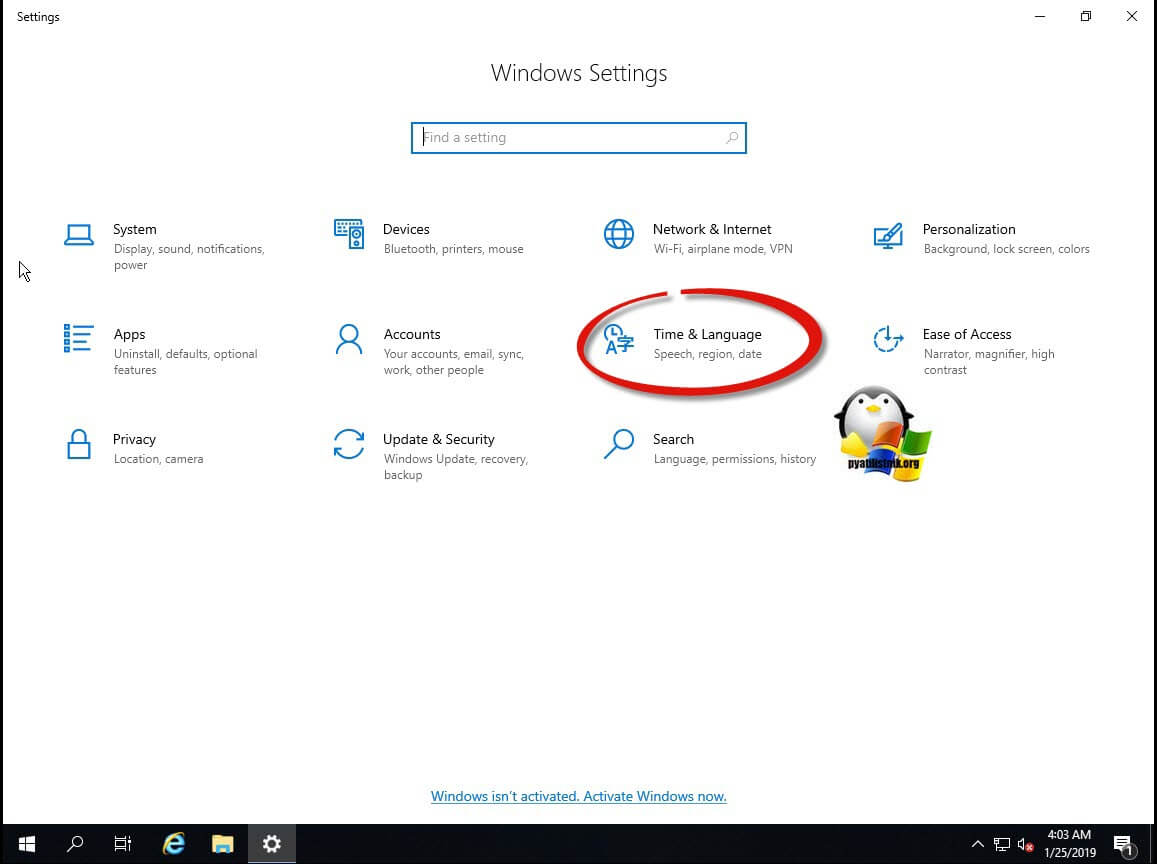The height and width of the screenshot is (864, 1157).
Task: Click the Accounts person icon
Action: [x=349, y=339]
